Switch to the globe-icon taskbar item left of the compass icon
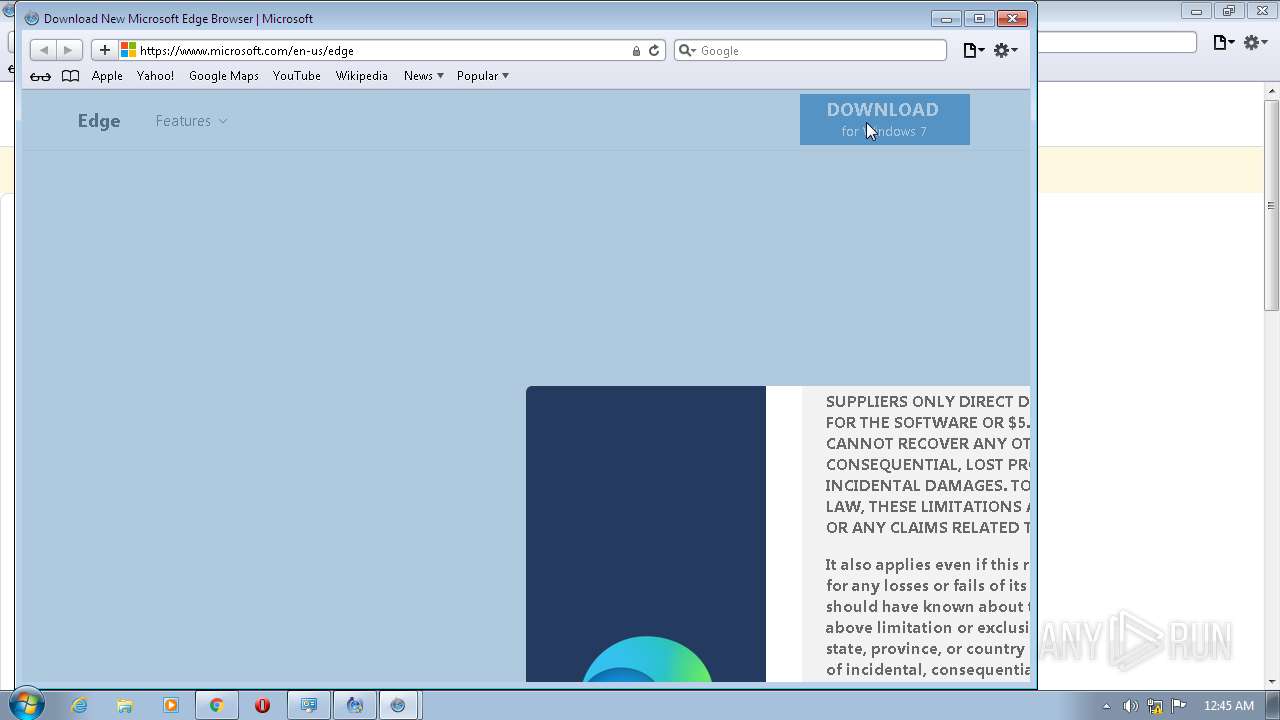 (x=354, y=705)
